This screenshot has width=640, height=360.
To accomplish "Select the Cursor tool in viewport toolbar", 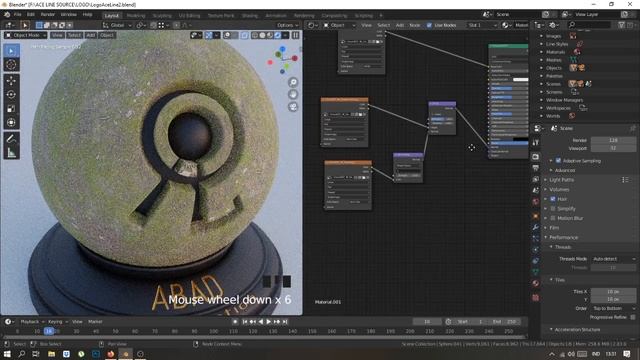I will (11, 64).
